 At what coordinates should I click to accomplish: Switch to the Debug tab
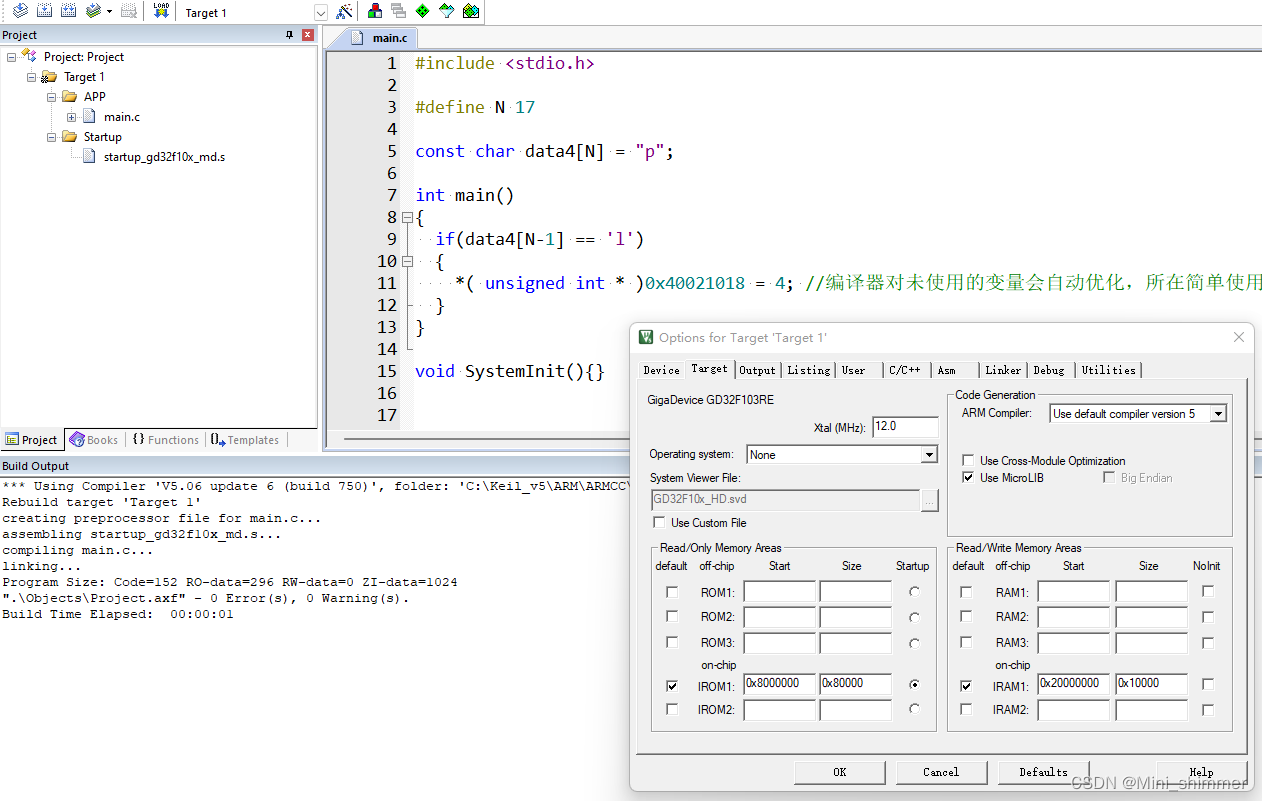click(x=1049, y=369)
